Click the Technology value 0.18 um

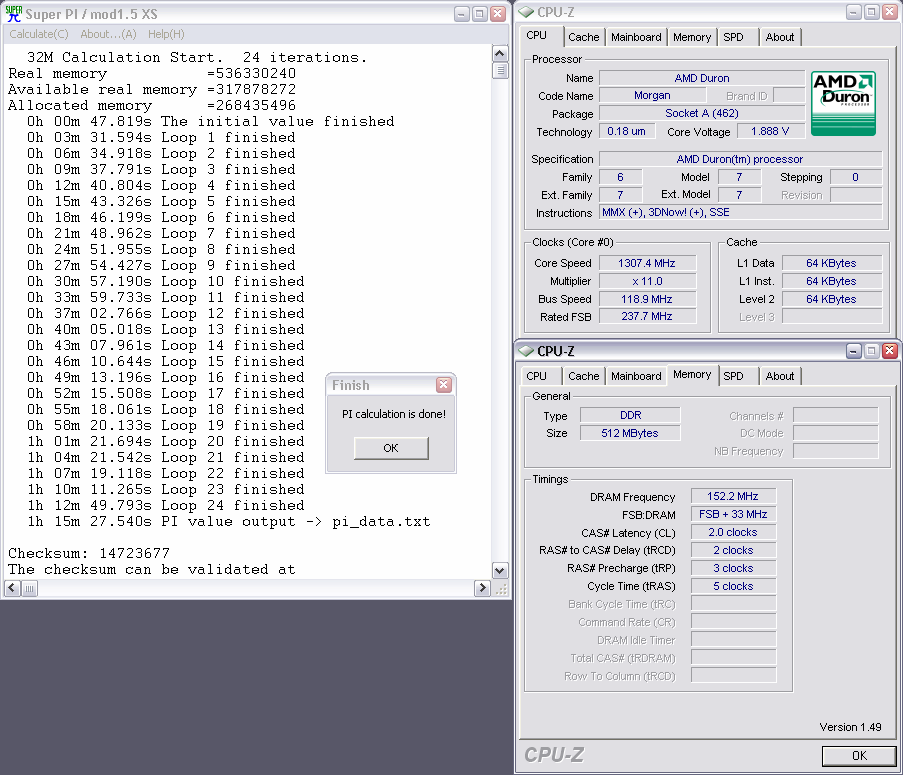626,131
